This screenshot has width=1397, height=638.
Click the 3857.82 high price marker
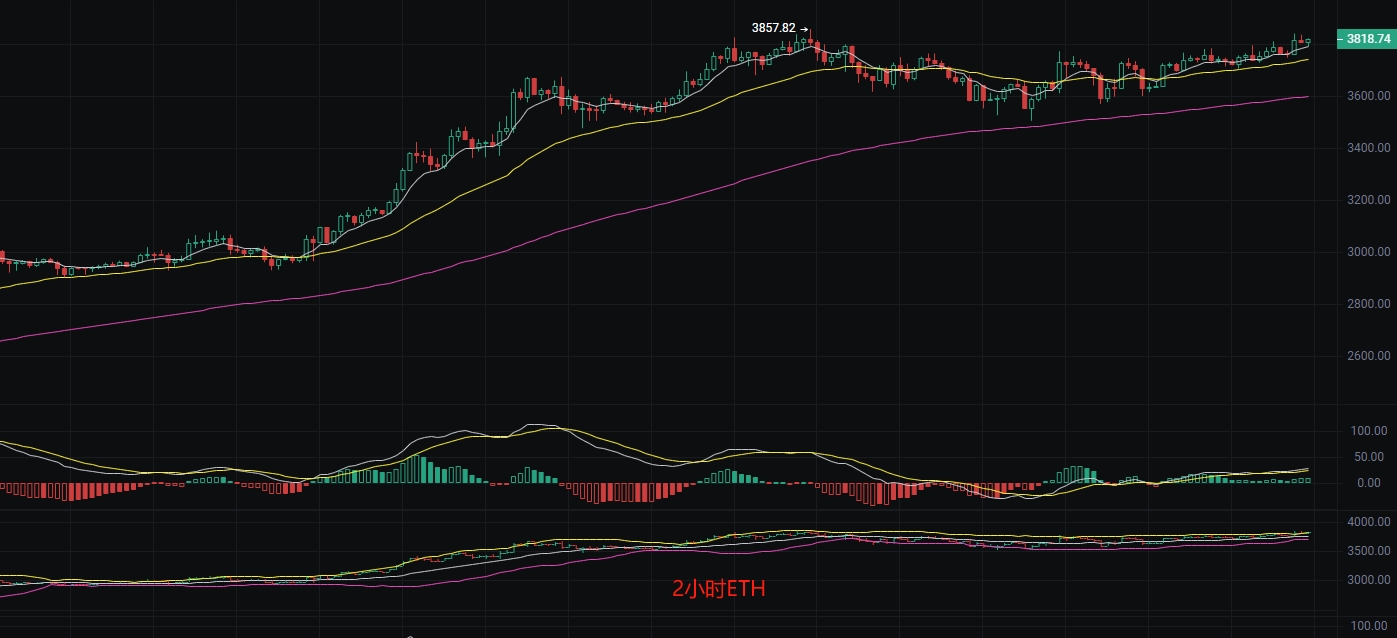tap(774, 28)
